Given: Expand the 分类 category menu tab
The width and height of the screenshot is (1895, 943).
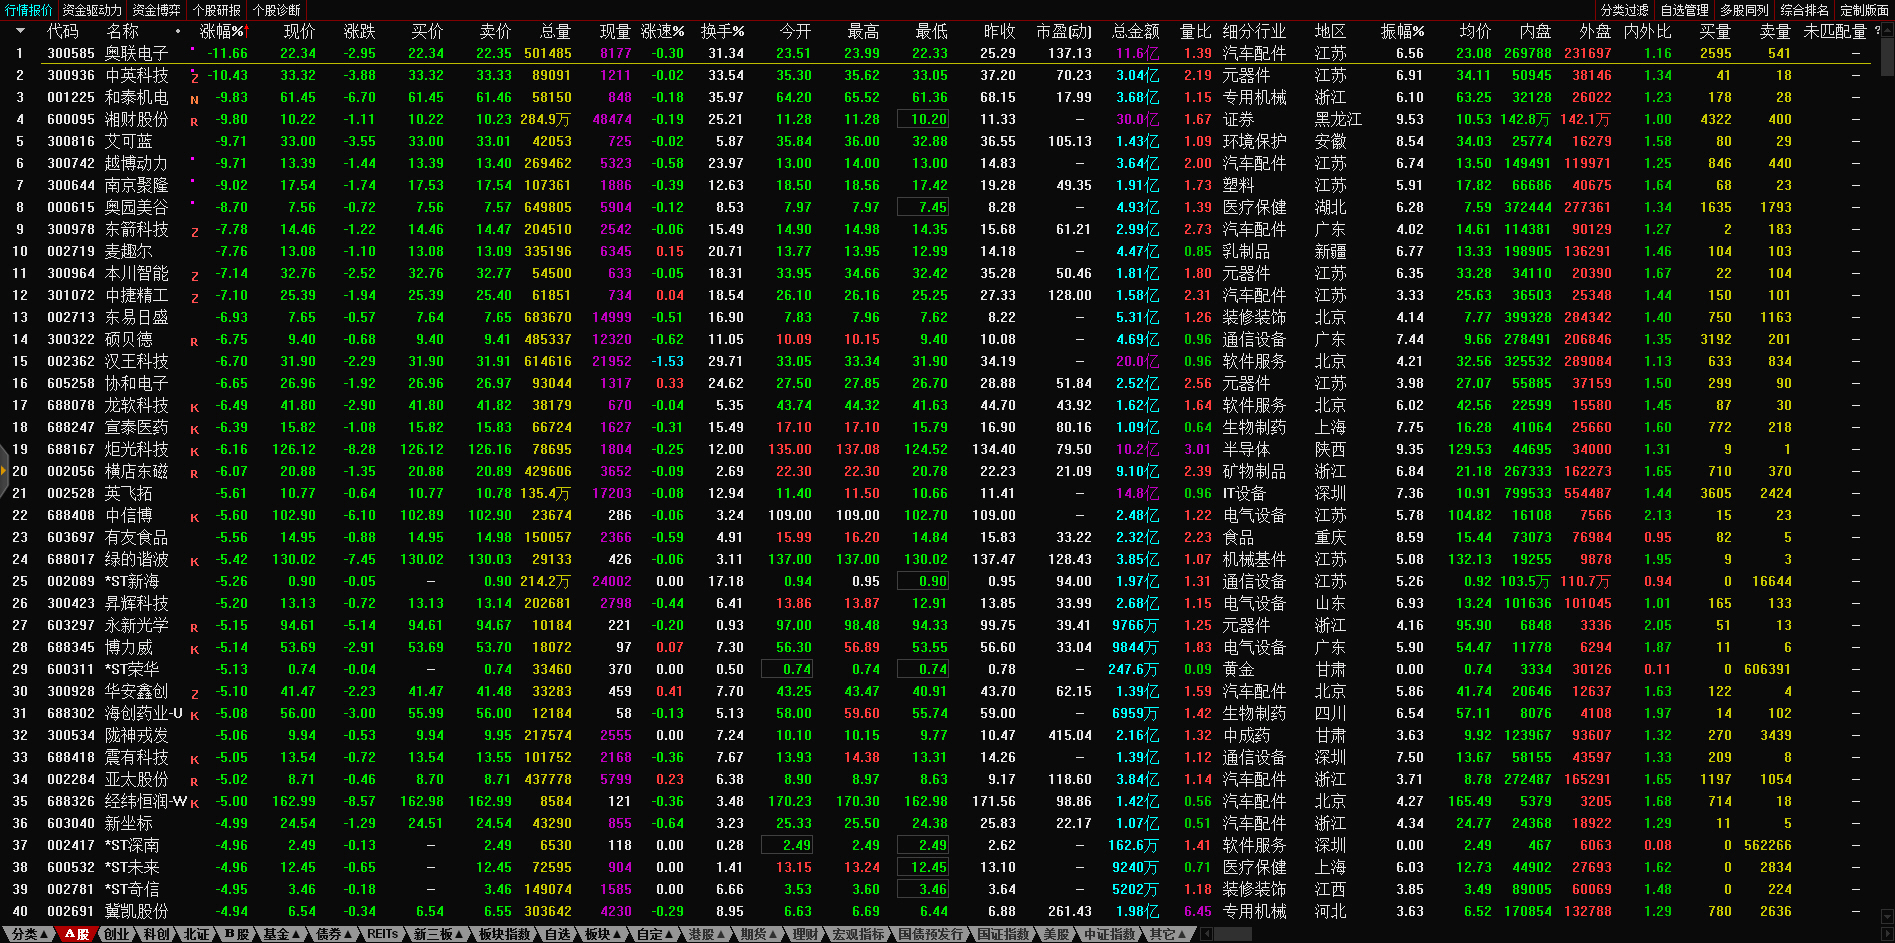Looking at the screenshot, I should (29, 934).
